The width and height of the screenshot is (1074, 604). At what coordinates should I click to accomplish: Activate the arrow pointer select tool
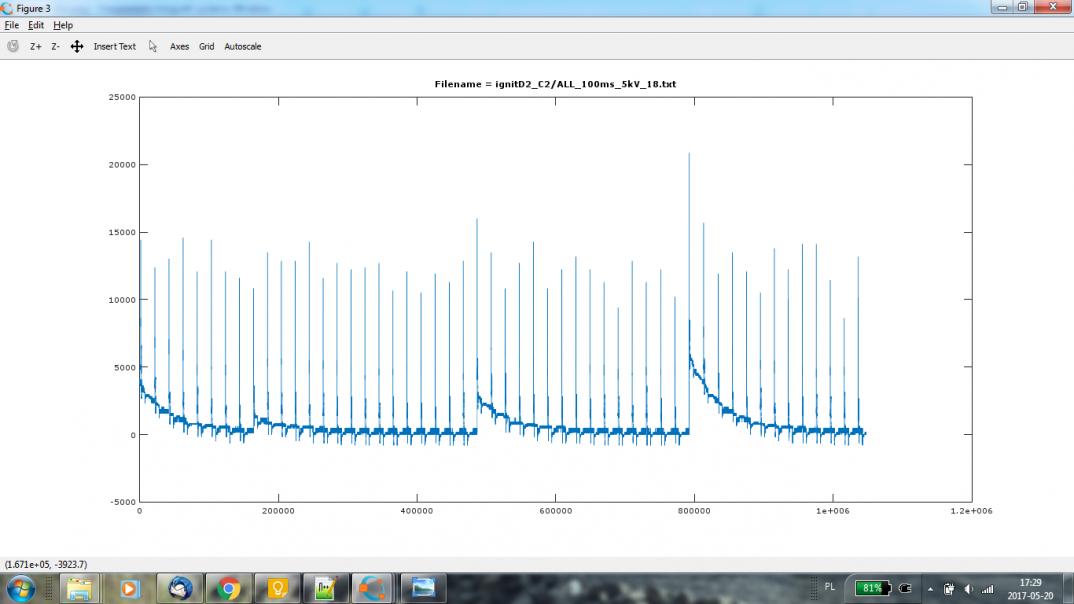click(x=153, y=46)
